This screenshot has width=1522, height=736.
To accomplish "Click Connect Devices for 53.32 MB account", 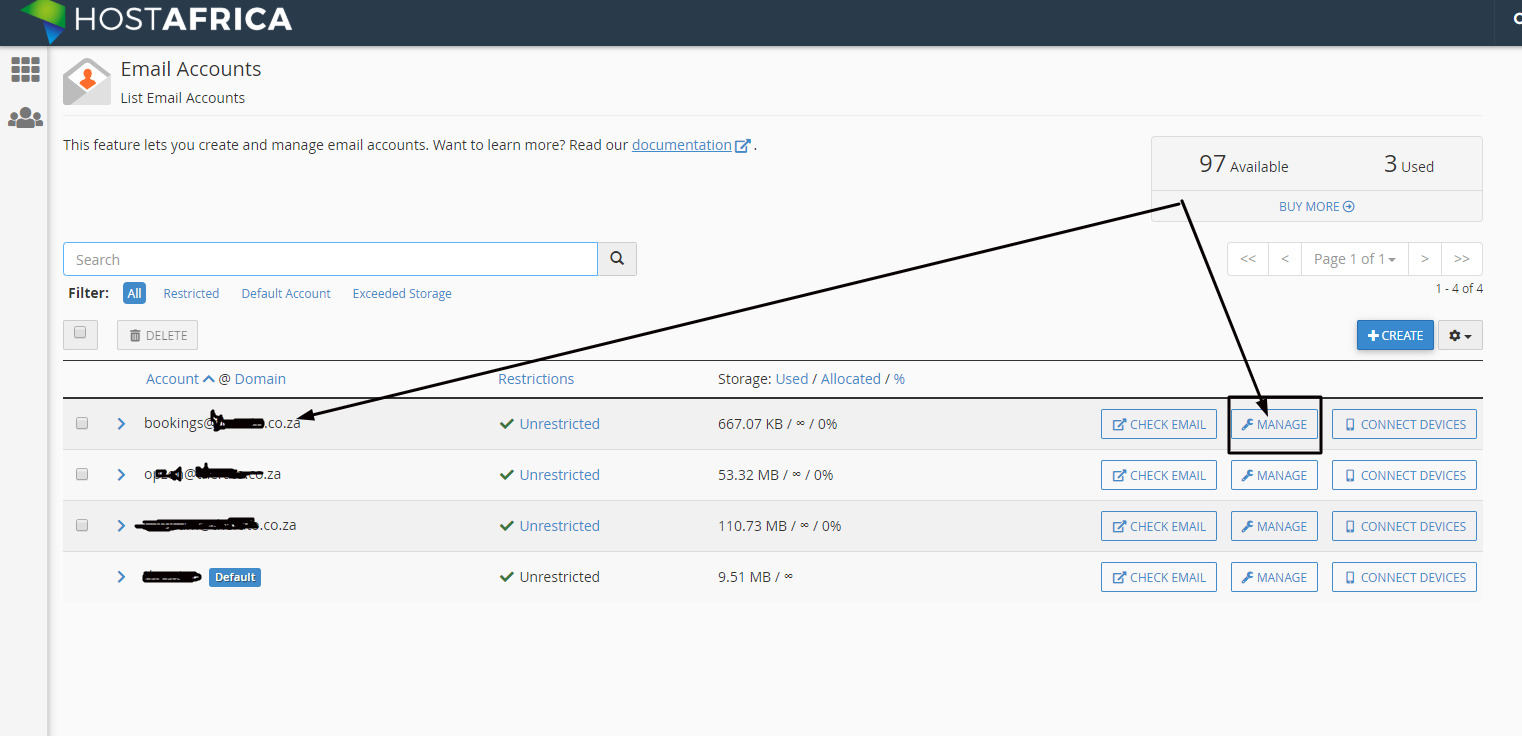I will tap(1404, 475).
